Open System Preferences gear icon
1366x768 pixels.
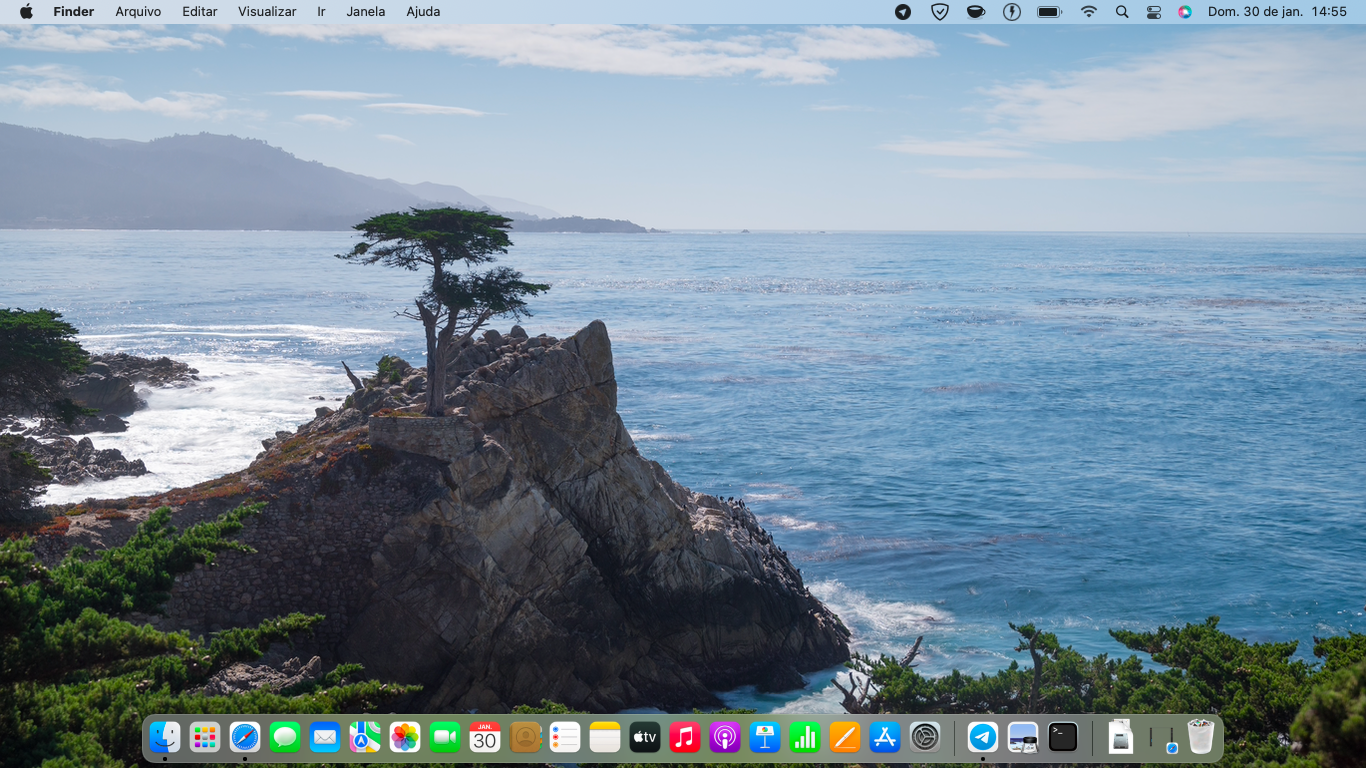(x=925, y=738)
